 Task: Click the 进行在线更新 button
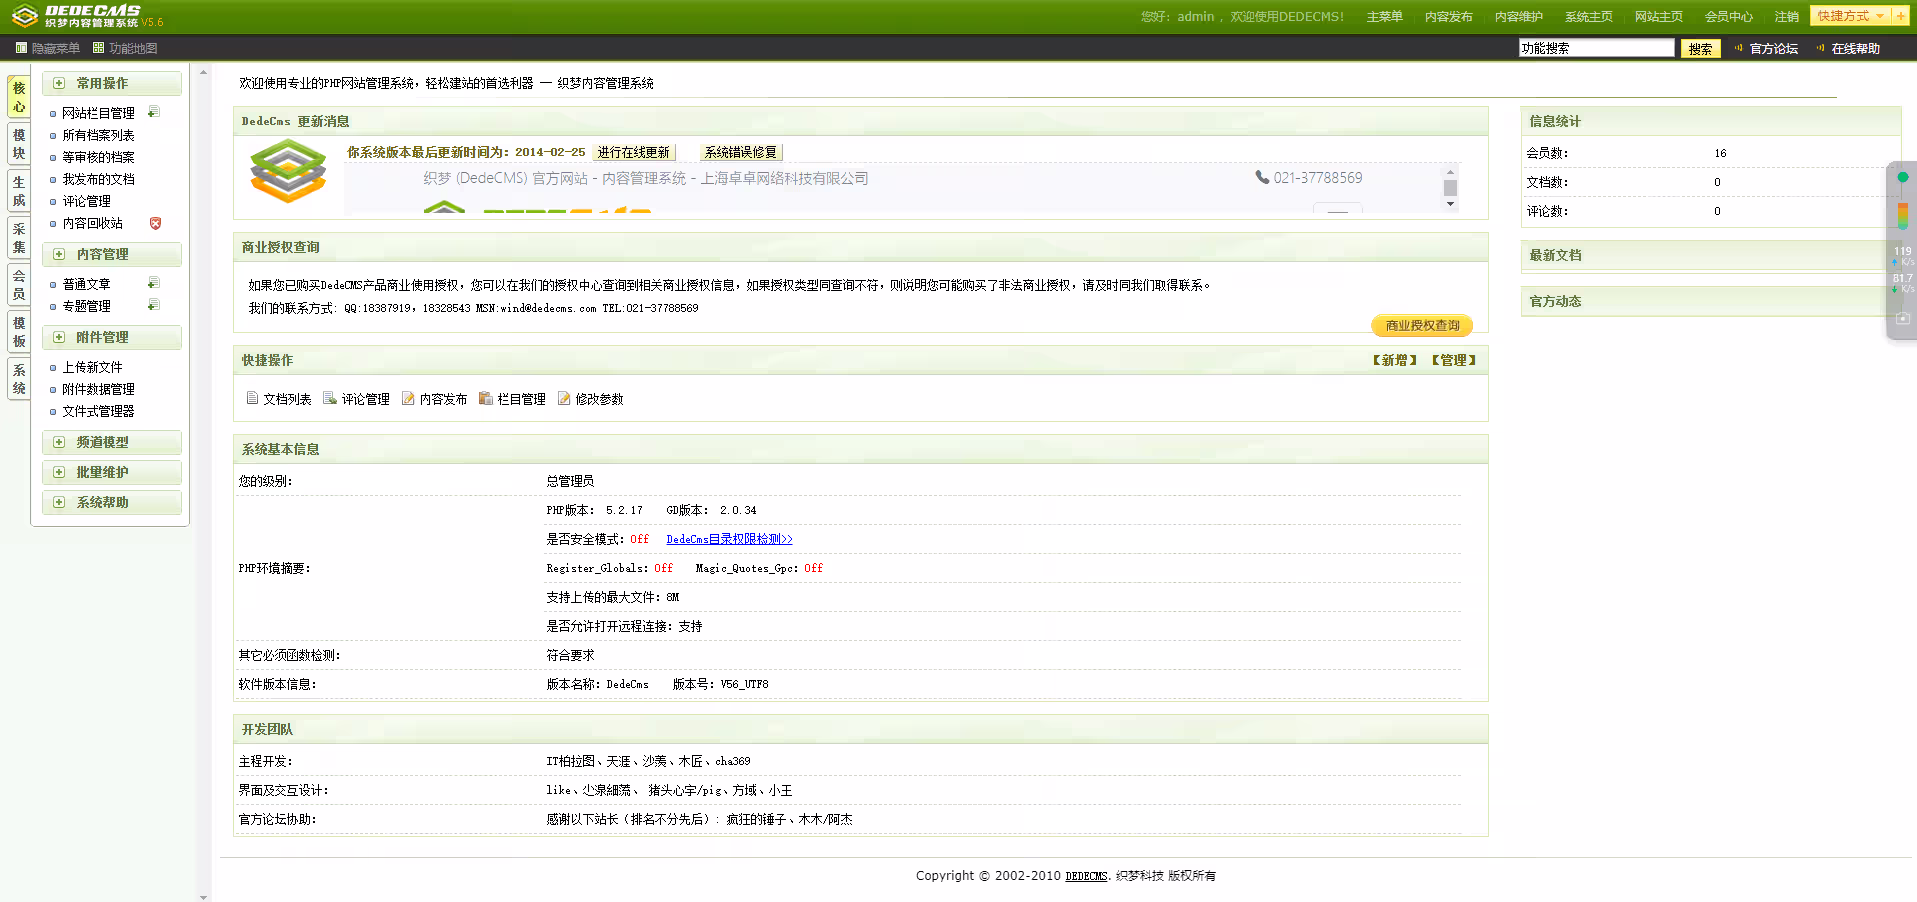[634, 152]
